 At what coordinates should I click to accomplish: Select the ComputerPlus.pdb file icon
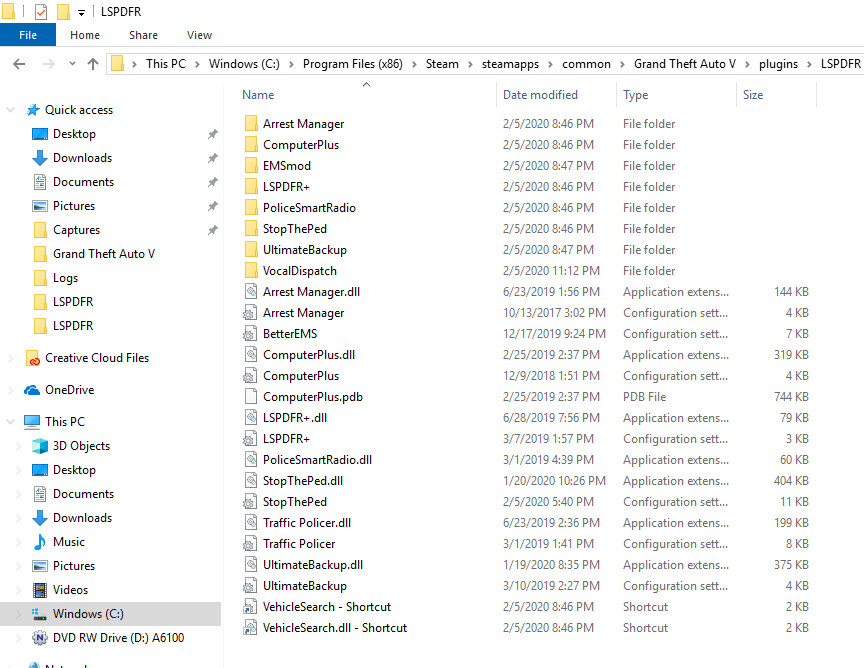[251, 396]
